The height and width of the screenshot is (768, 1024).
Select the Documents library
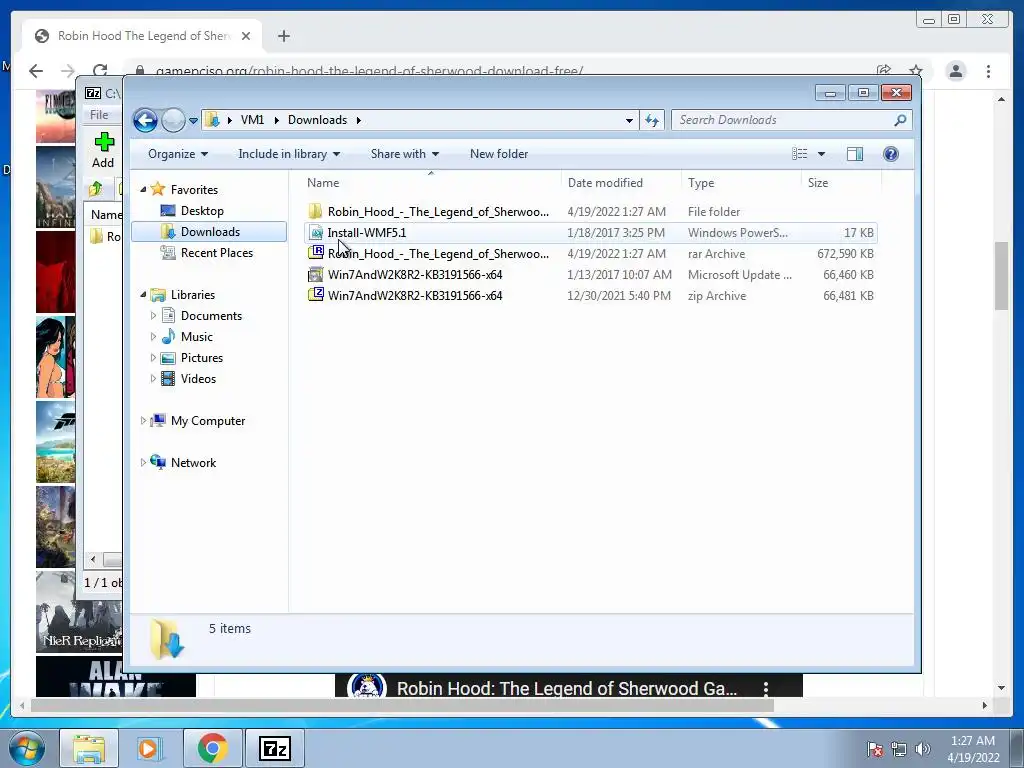[211, 316]
